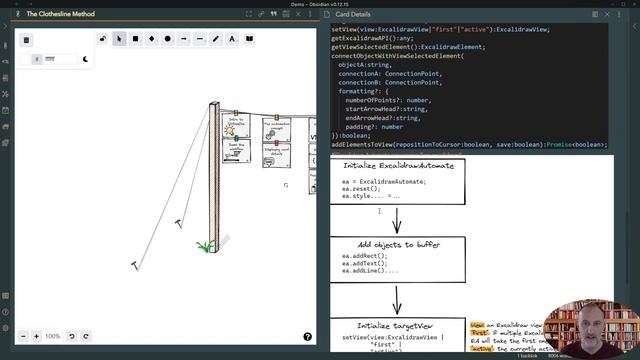
Task: Click 'getExcalidrawAPI():any;' code line
Action: coord(372,38)
